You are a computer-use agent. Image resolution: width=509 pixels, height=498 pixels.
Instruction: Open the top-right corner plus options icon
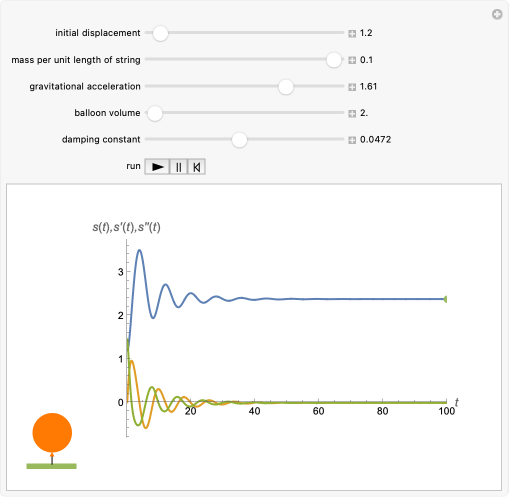[497, 14]
